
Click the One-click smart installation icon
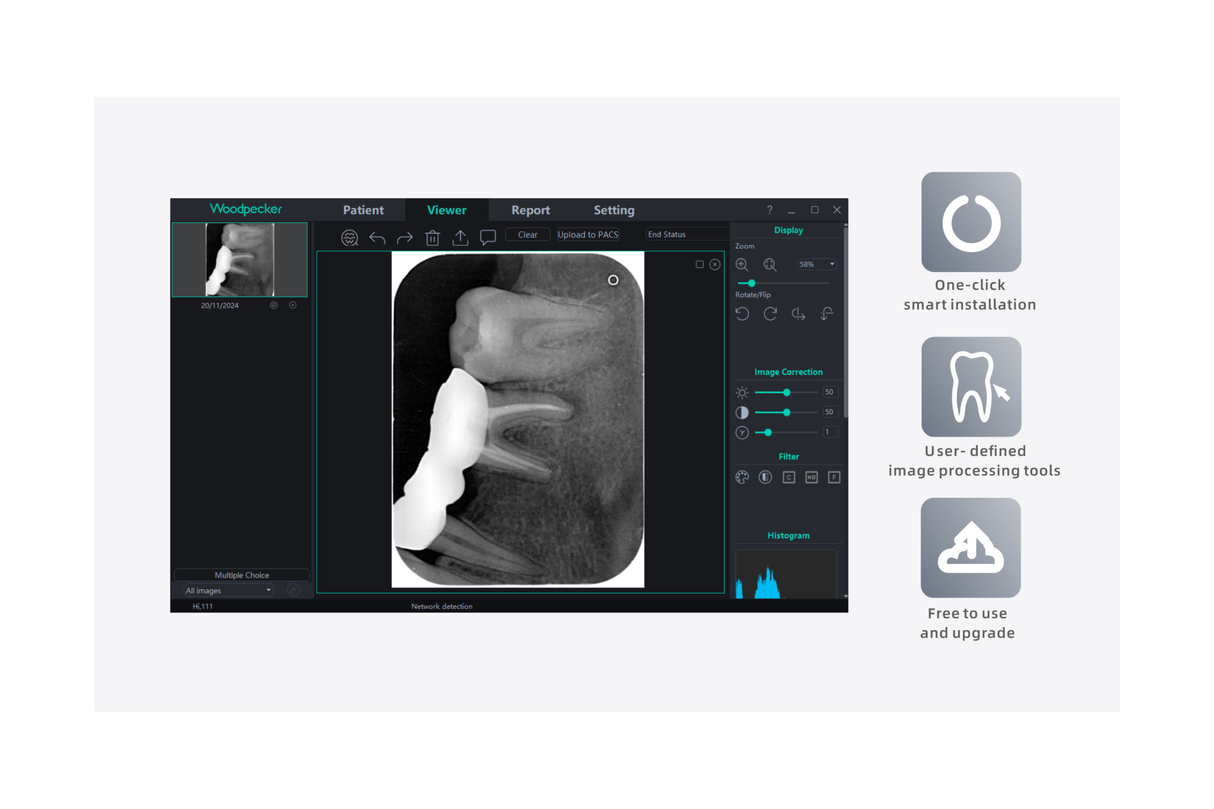(x=971, y=222)
